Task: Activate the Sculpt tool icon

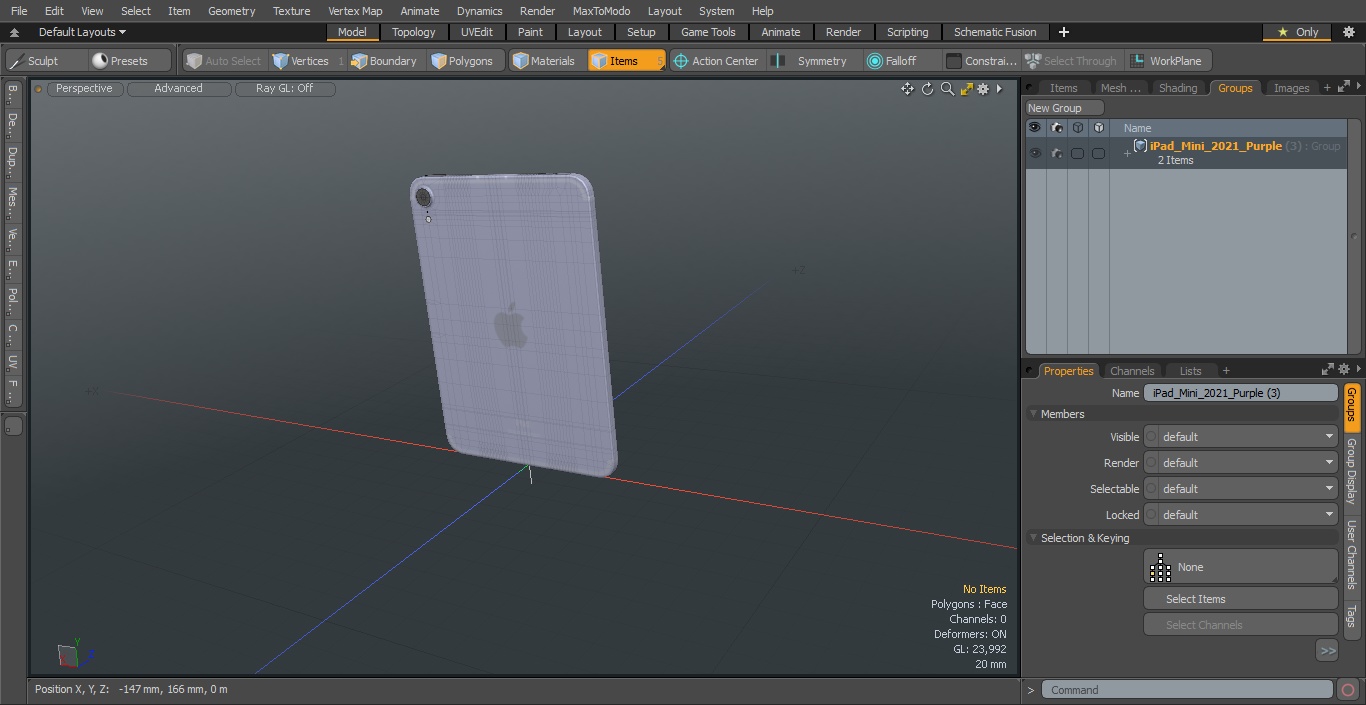Action: (17, 61)
